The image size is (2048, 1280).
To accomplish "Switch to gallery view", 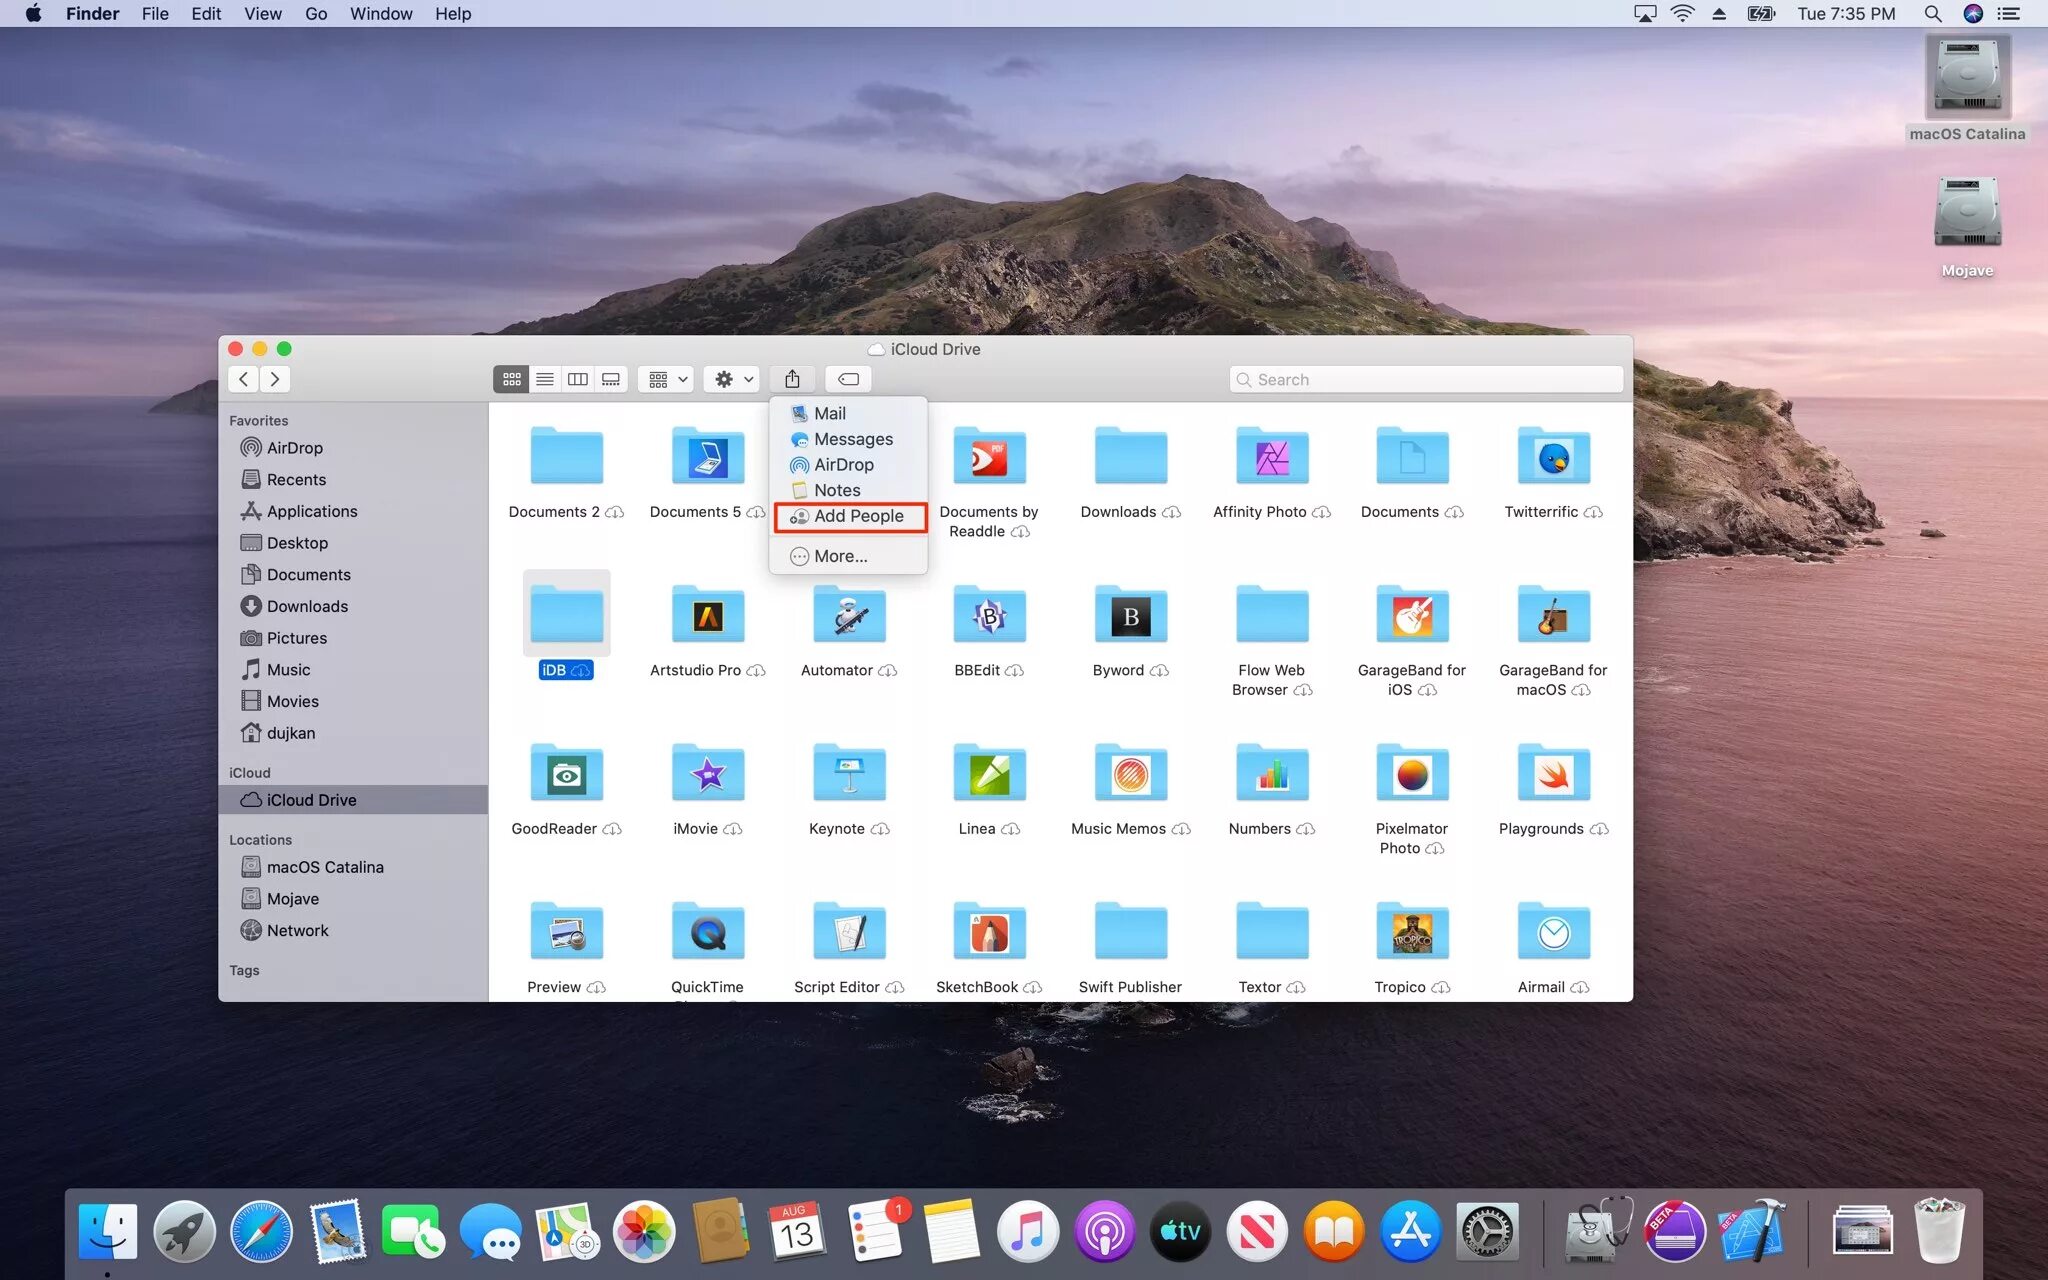I will coord(611,379).
